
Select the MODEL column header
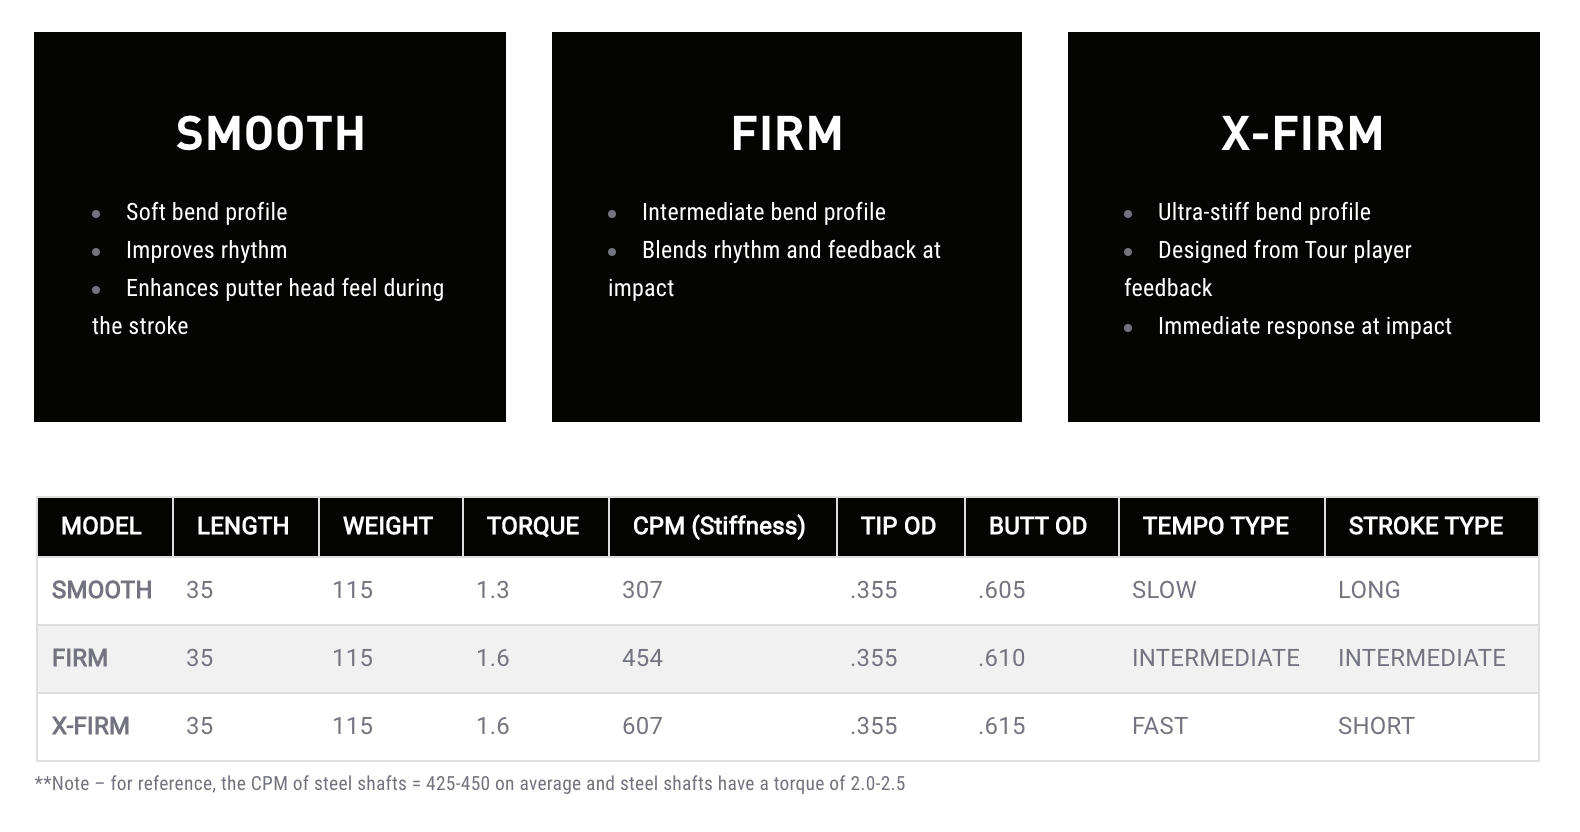(x=101, y=526)
